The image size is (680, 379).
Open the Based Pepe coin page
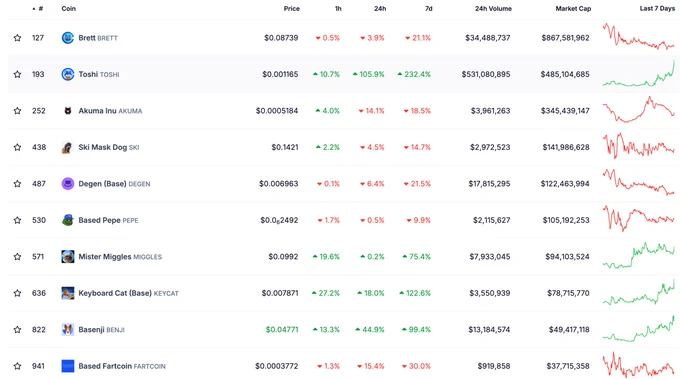click(x=108, y=220)
